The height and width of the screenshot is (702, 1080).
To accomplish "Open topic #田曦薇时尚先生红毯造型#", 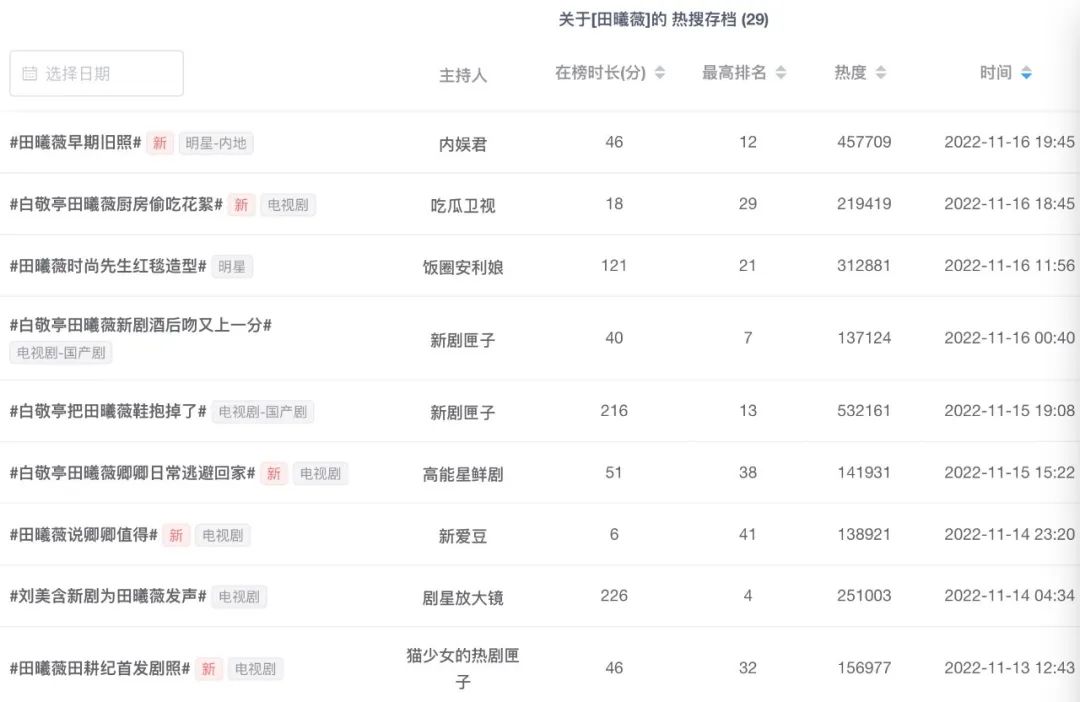I will click(108, 267).
